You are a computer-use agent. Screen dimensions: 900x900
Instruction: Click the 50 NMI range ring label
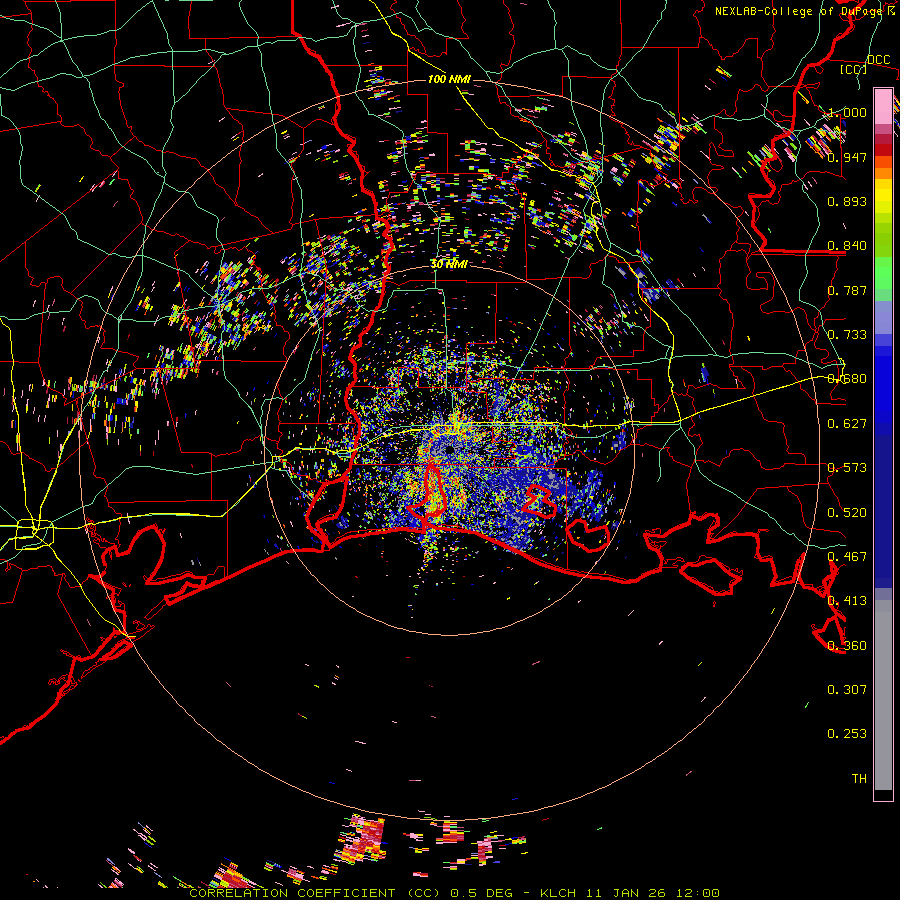tap(449, 264)
